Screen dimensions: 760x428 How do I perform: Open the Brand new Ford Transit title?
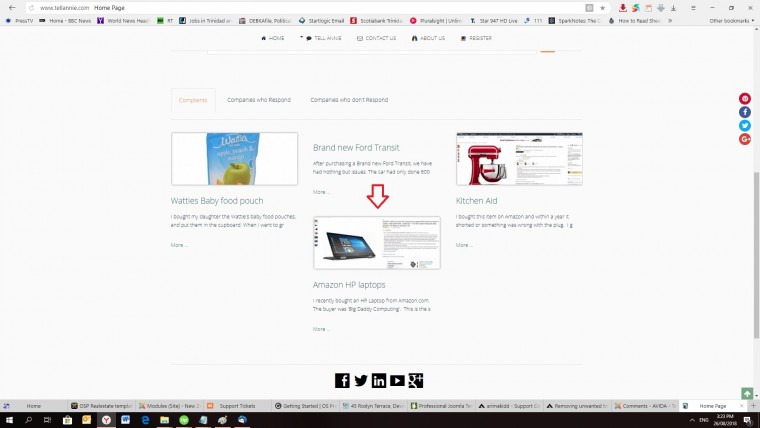(x=356, y=148)
